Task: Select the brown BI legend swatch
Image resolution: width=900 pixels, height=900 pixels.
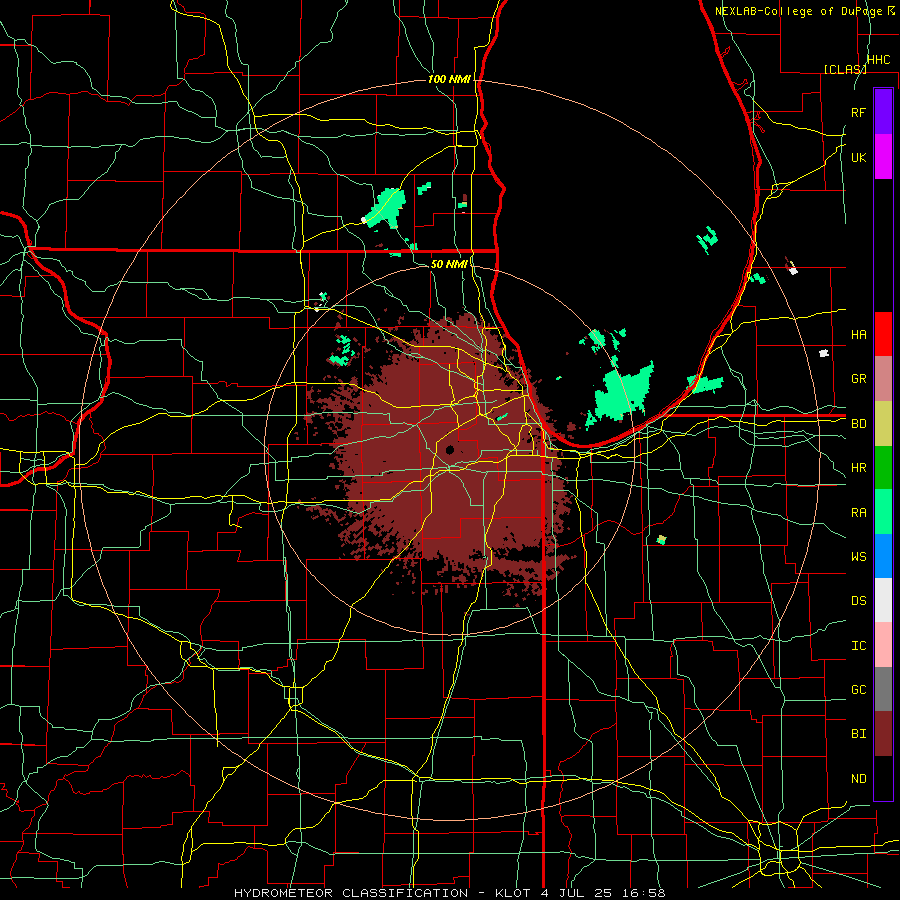Action: pyautogui.click(x=883, y=734)
